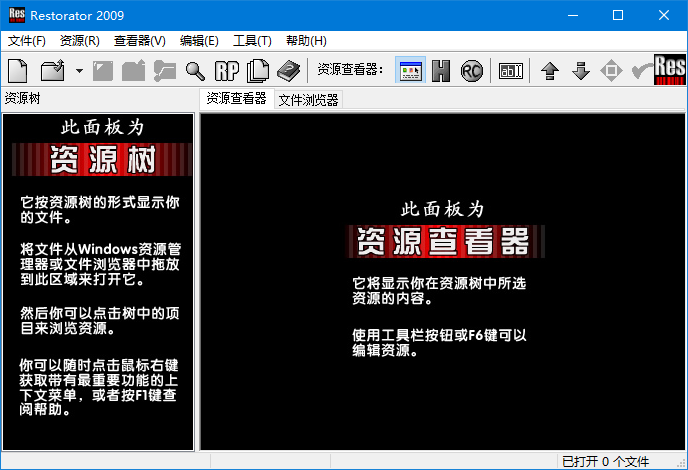Click the grayed folder tree icon

pos(165,70)
